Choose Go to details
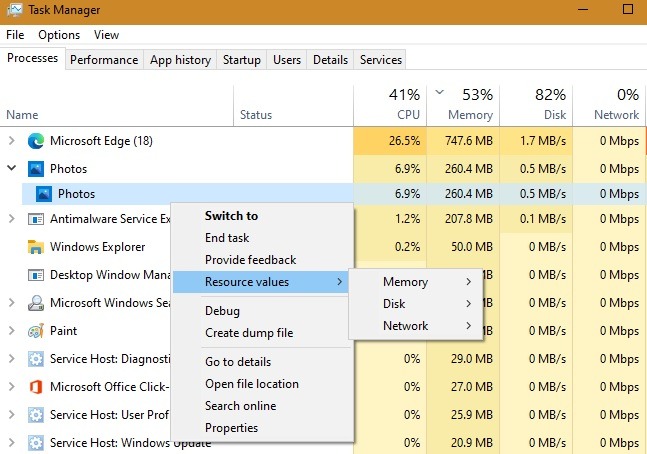 pos(262,362)
